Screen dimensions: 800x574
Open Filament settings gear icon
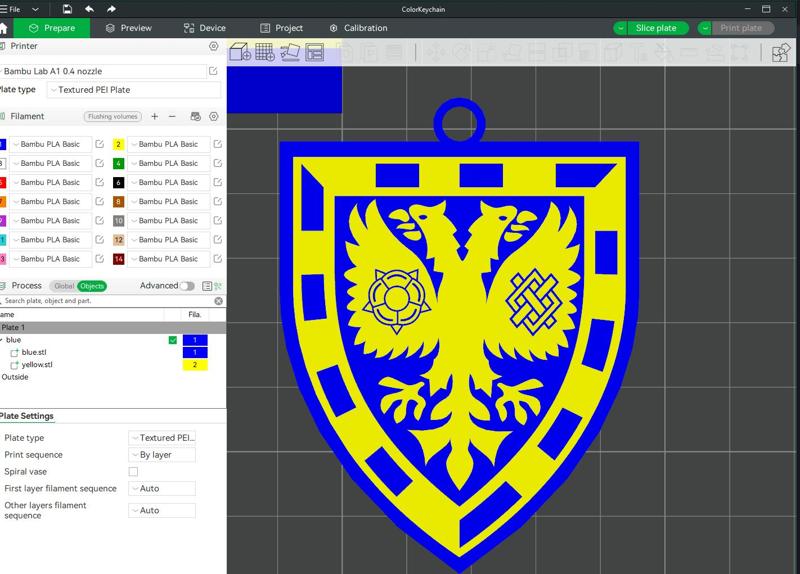[213, 116]
